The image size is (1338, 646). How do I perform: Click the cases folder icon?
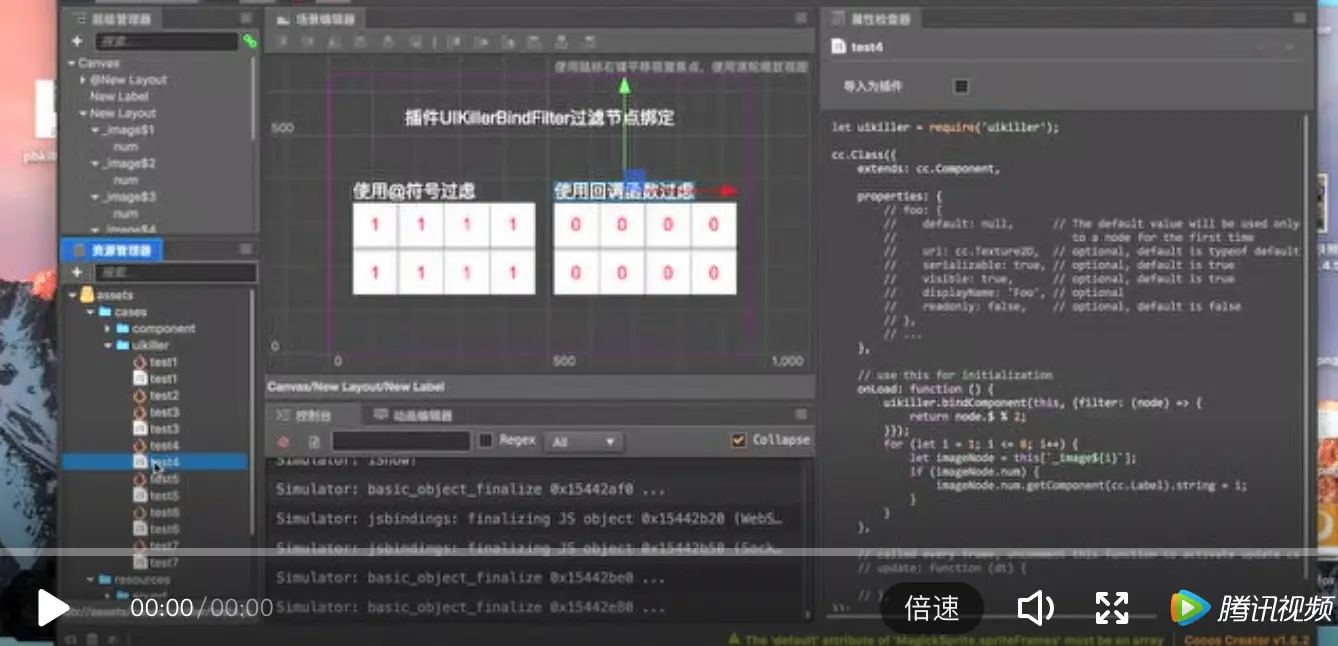[104, 312]
